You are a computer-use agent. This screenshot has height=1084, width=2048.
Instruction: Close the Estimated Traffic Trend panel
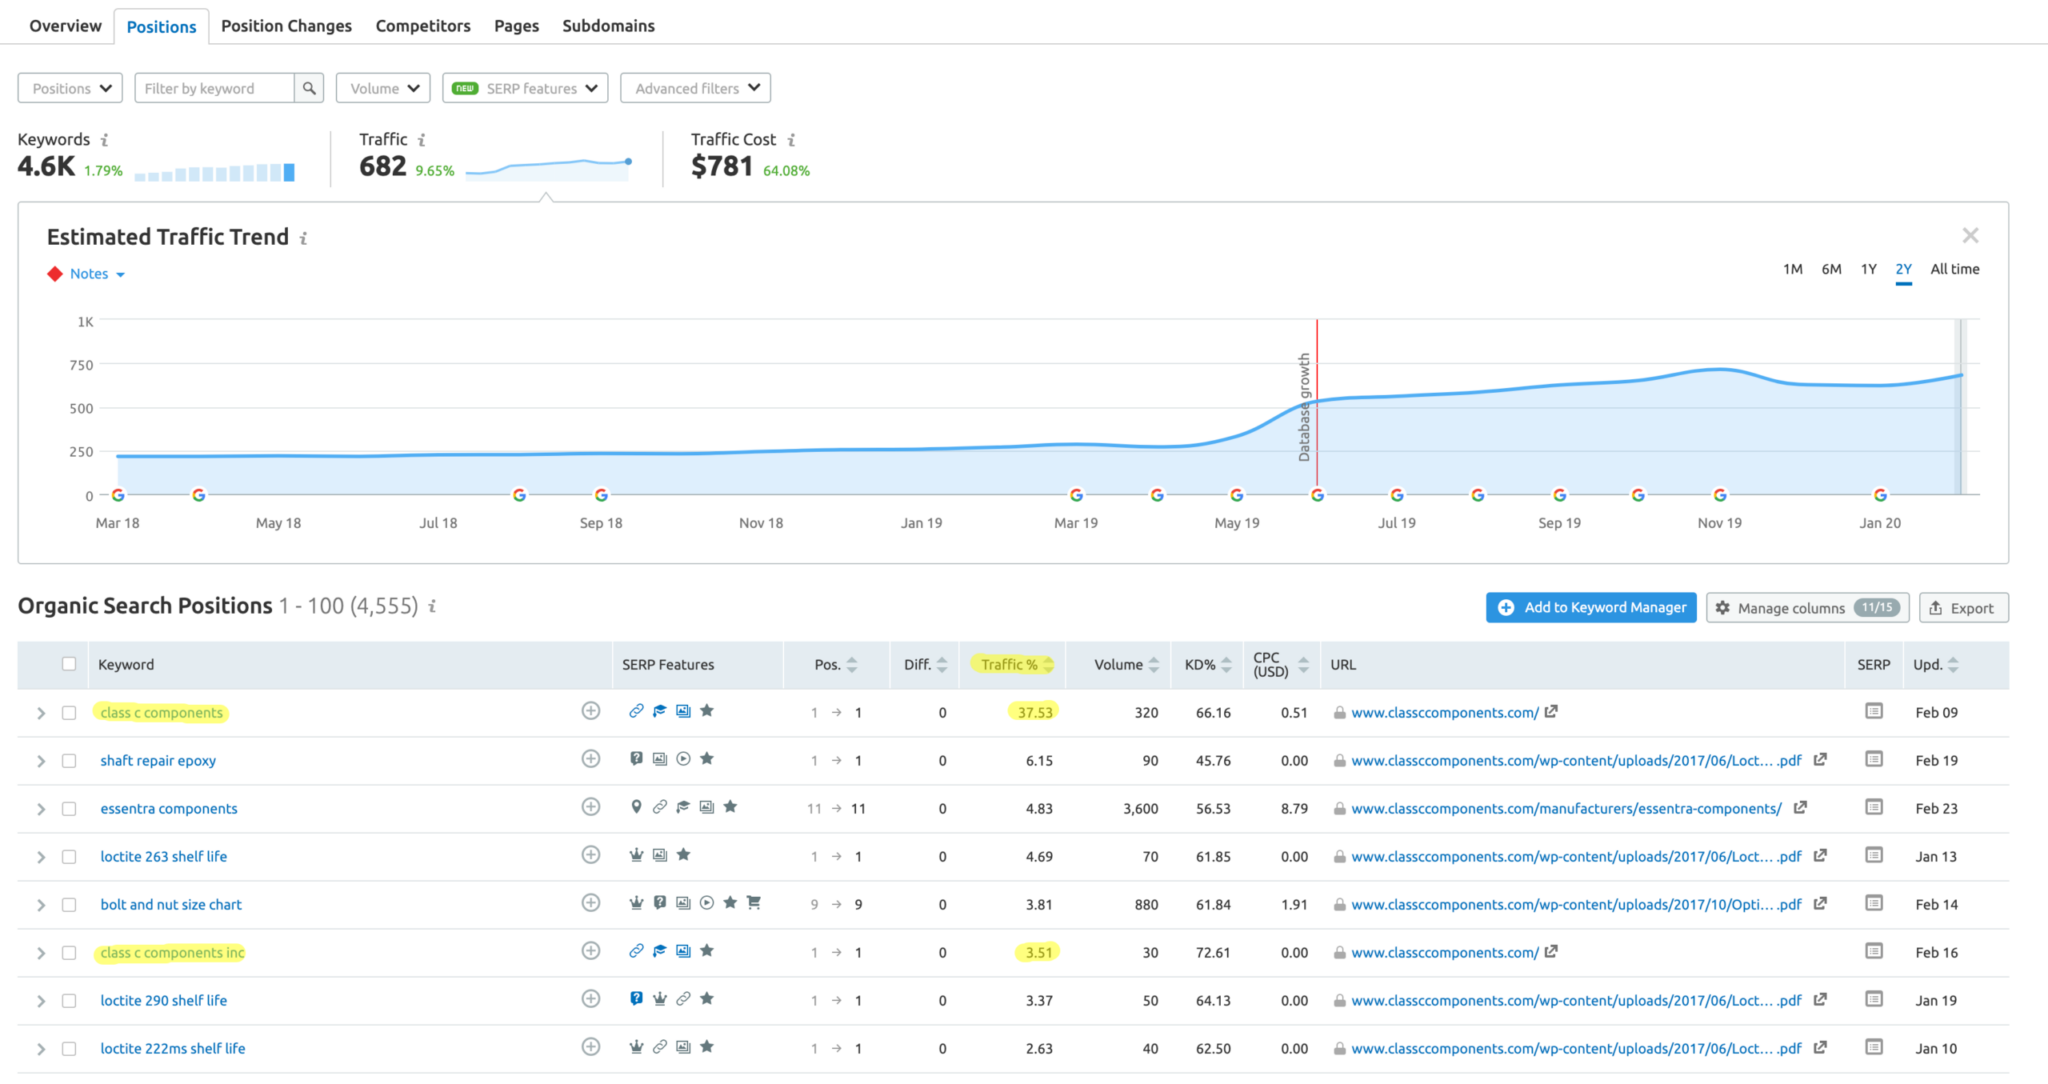pyautogui.click(x=1970, y=235)
